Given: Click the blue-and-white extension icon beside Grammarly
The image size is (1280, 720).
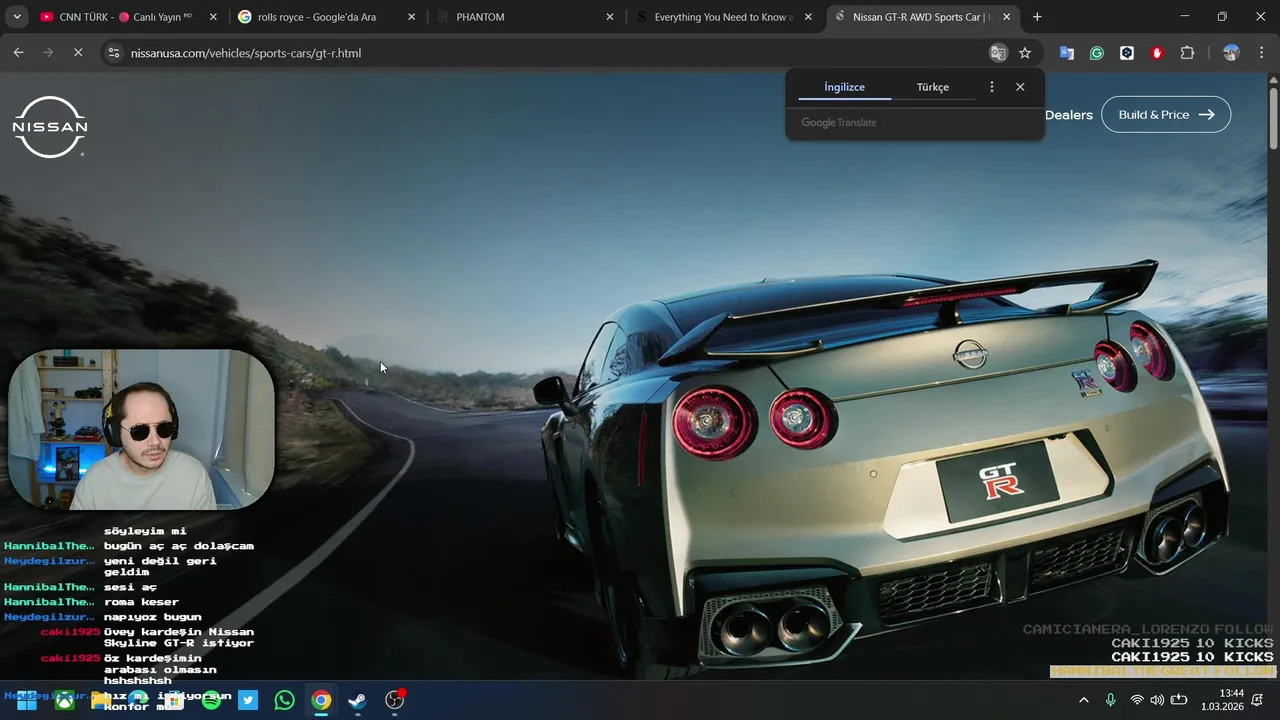Looking at the screenshot, I should (1127, 53).
